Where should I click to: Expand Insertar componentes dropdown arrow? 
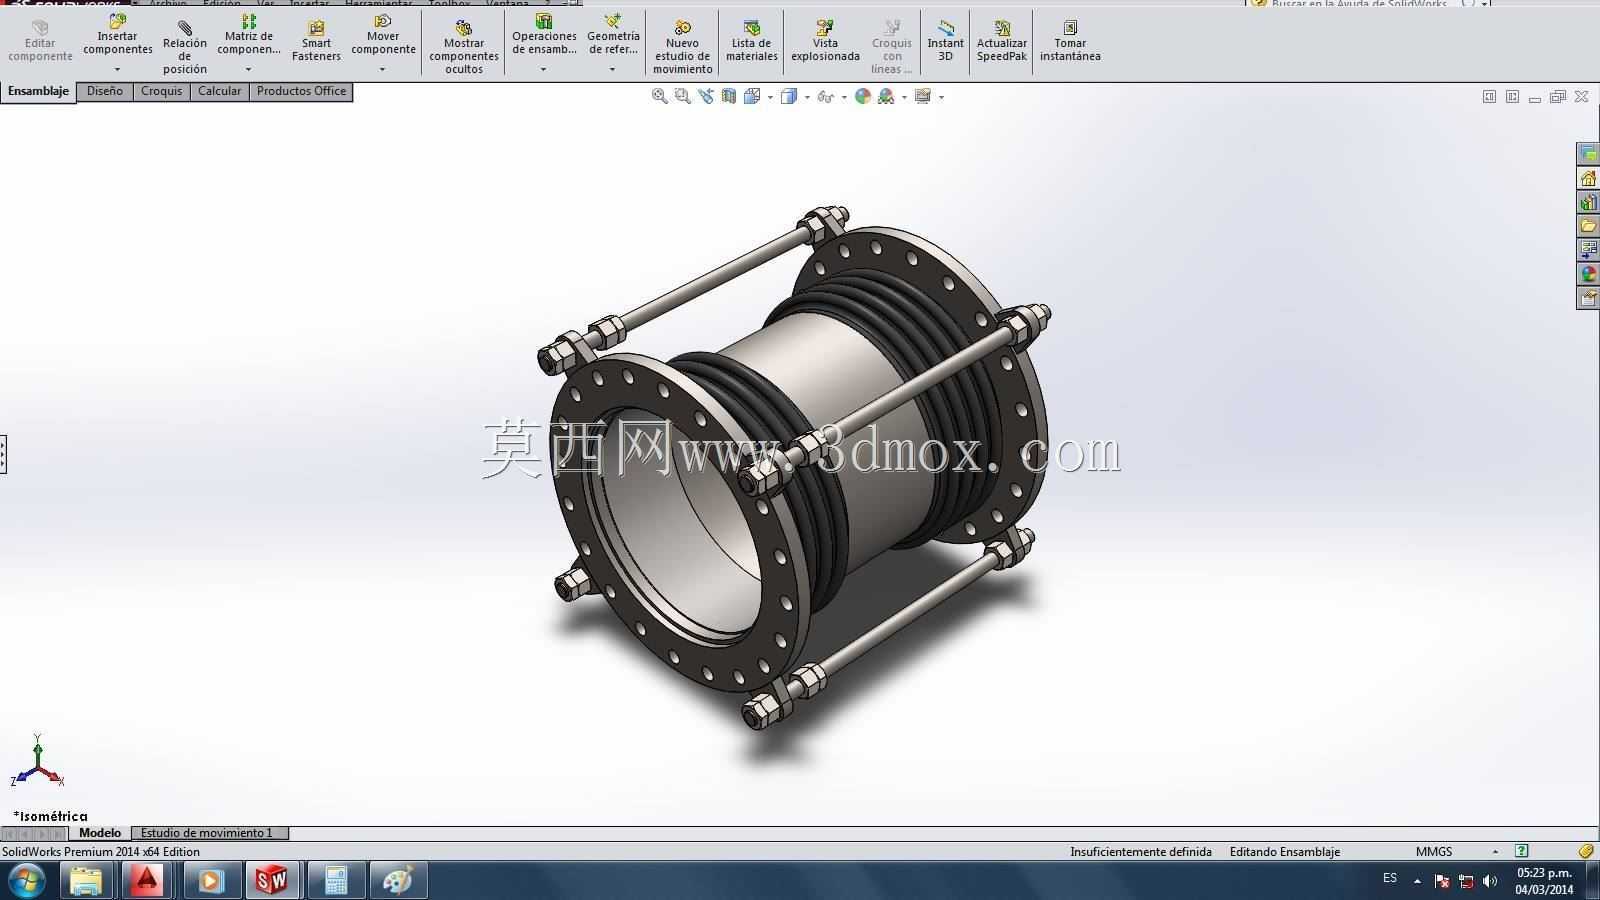118,69
